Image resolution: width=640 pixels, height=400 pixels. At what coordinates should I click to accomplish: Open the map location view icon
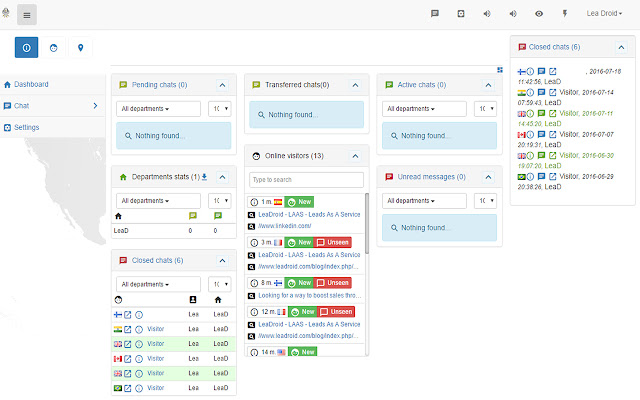pyautogui.click(x=79, y=47)
